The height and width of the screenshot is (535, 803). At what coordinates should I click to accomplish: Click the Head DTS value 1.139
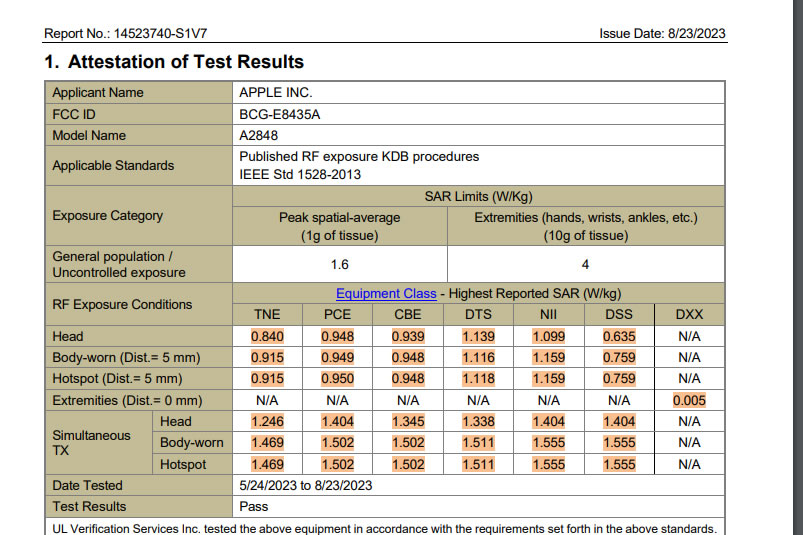pyautogui.click(x=478, y=336)
